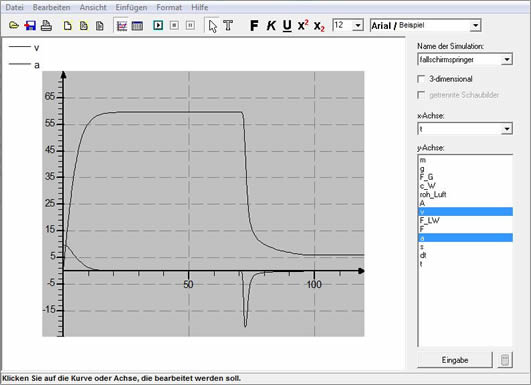The height and width of the screenshot is (385, 531).
Task: Open the Einfügen menu
Action: (131, 7)
